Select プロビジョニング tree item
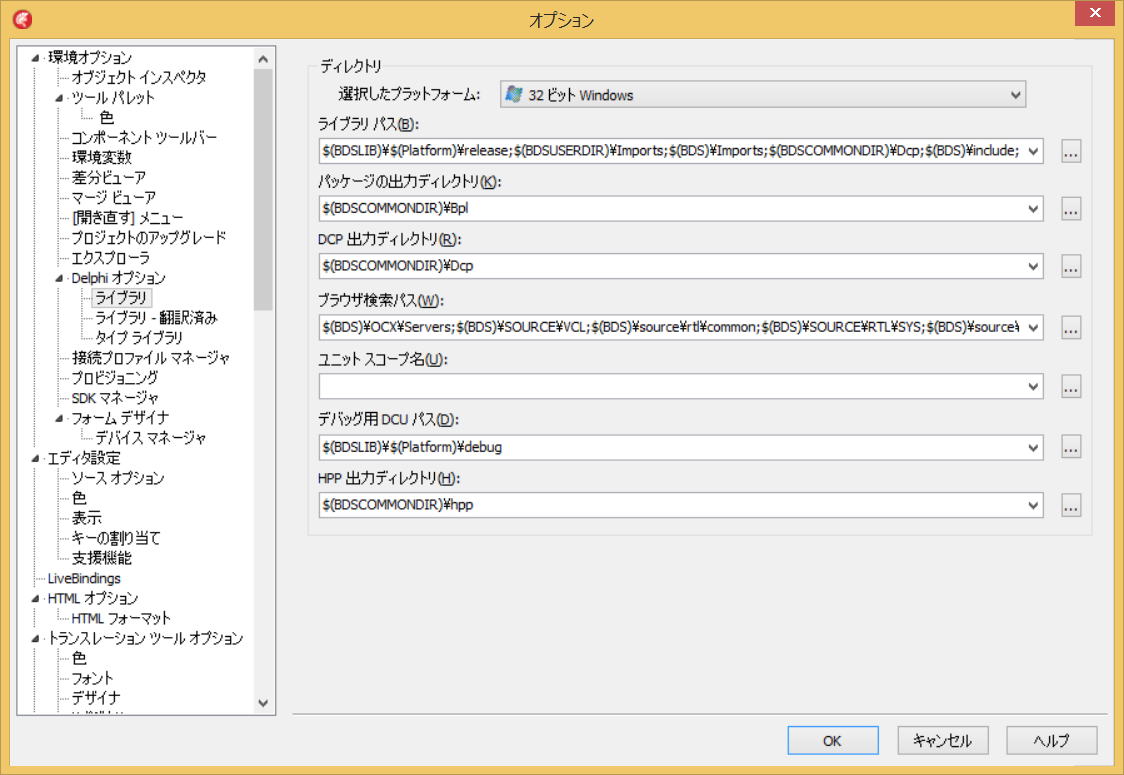 pos(114,378)
